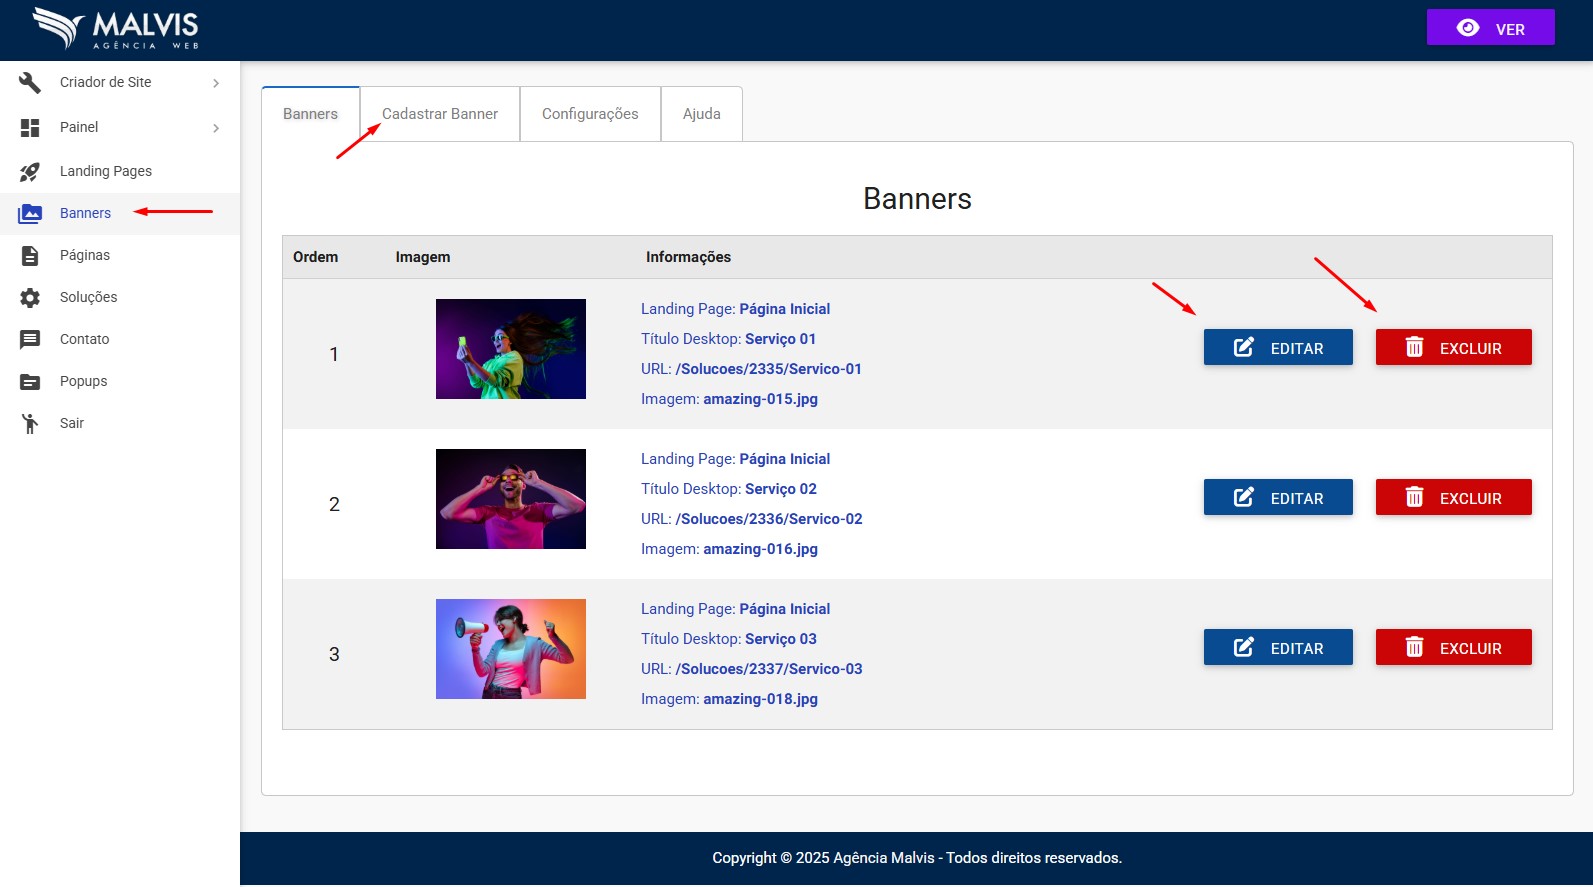The width and height of the screenshot is (1593, 887).
Task: Open the Cadastrar Banner tab
Action: pos(440,114)
